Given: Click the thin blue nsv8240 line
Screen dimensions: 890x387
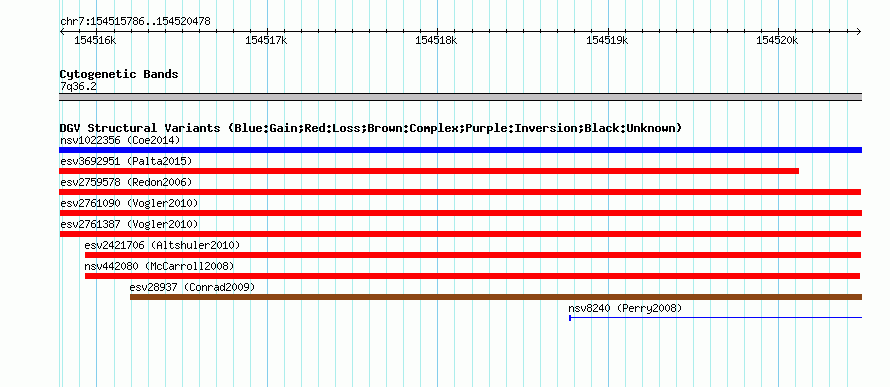Looking at the screenshot, I should [x=716, y=318].
